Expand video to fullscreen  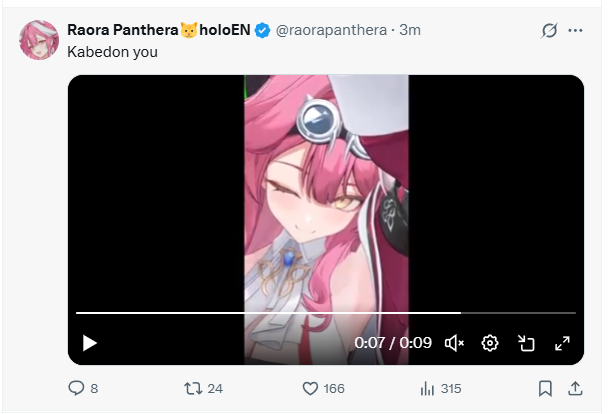[x=562, y=343]
